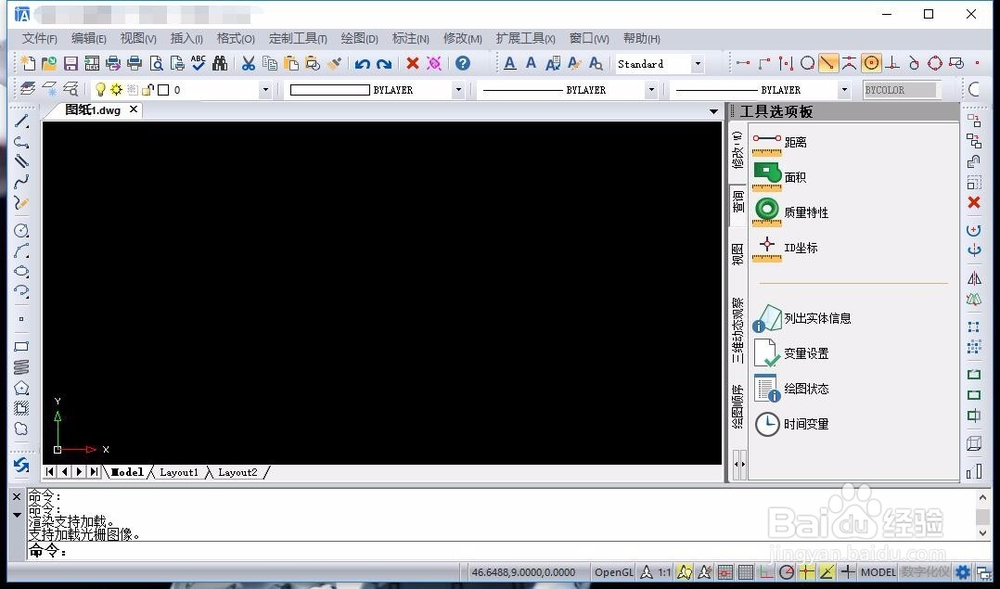The height and width of the screenshot is (589, 1000).
Task: Click 变量设置 in tool palette
Action: click(791, 353)
